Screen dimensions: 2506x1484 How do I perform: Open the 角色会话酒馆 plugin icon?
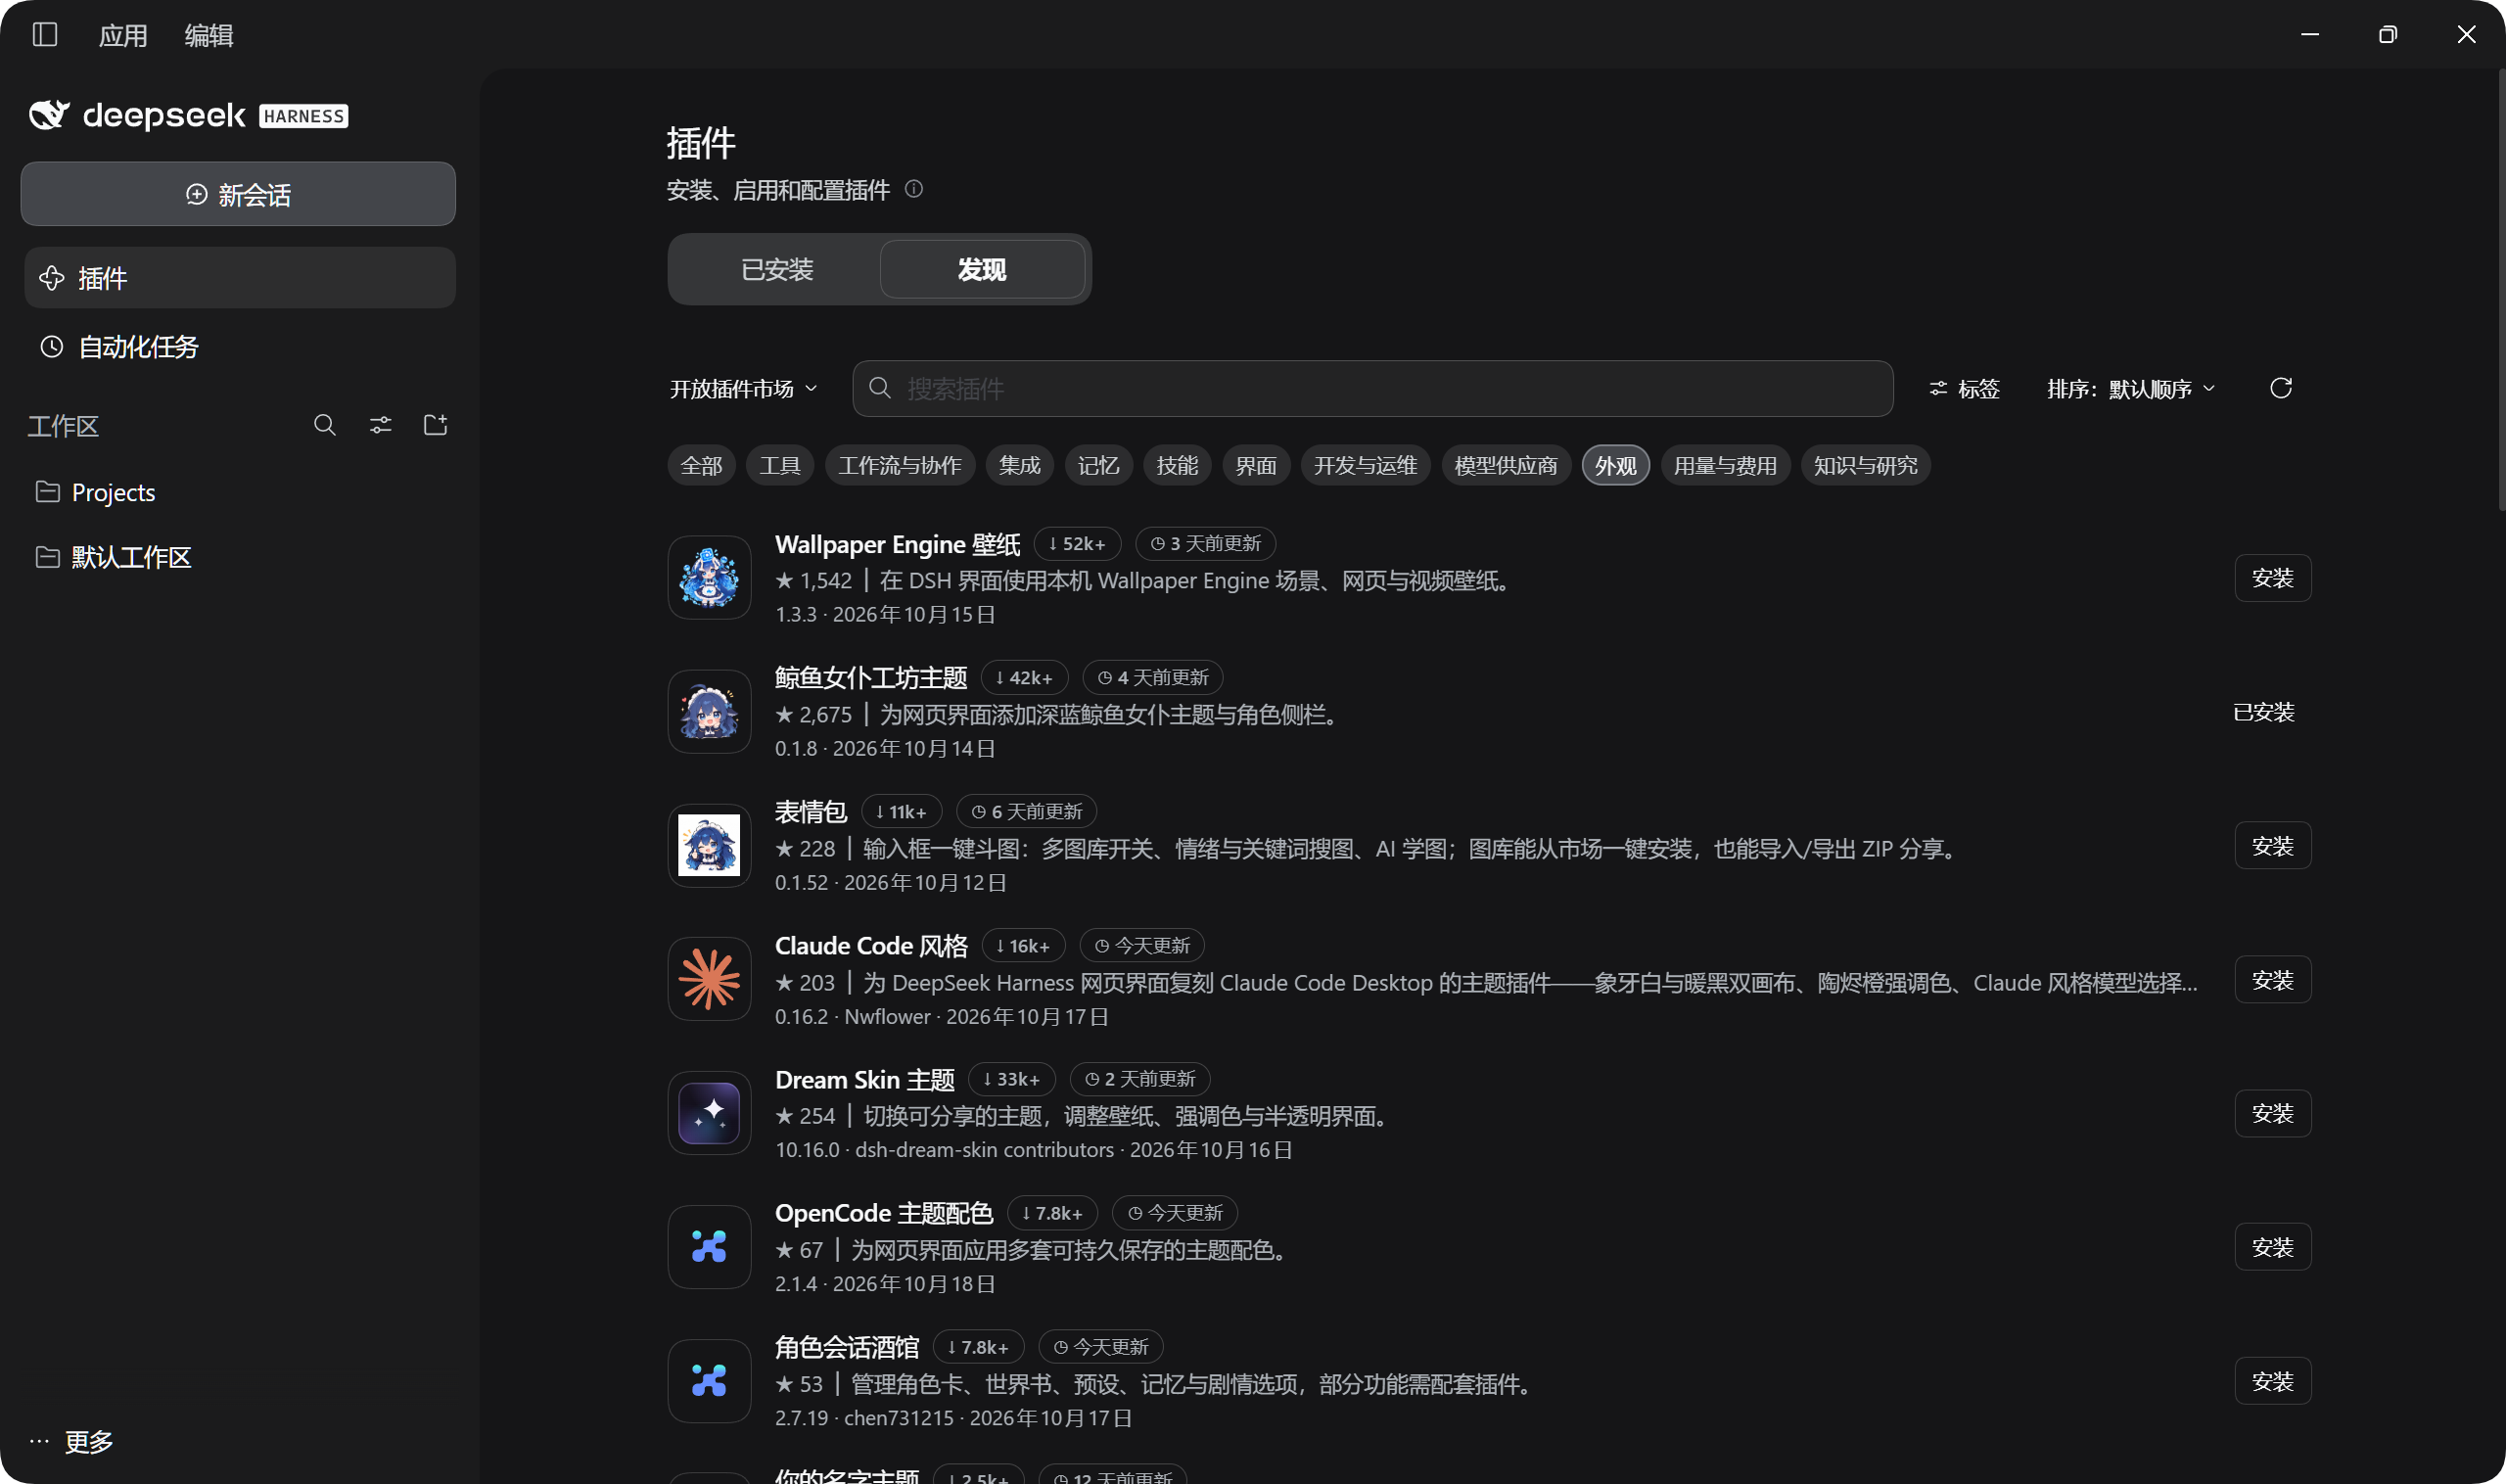(x=709, y=1381)
